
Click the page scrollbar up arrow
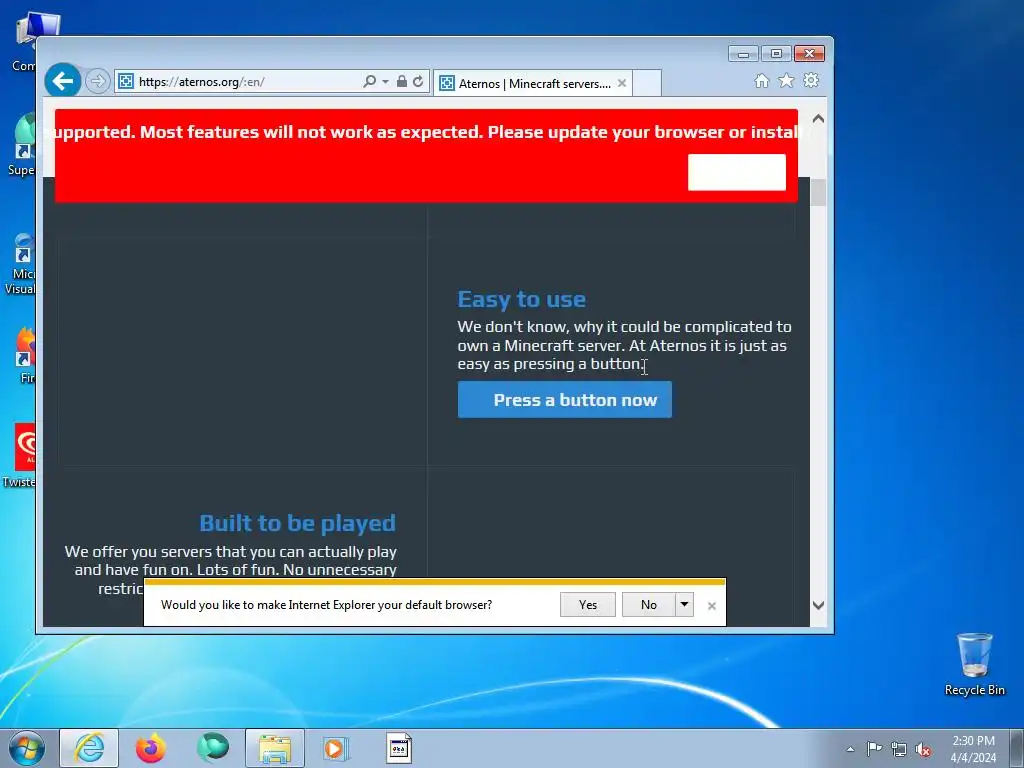click(x=818, y=119)
